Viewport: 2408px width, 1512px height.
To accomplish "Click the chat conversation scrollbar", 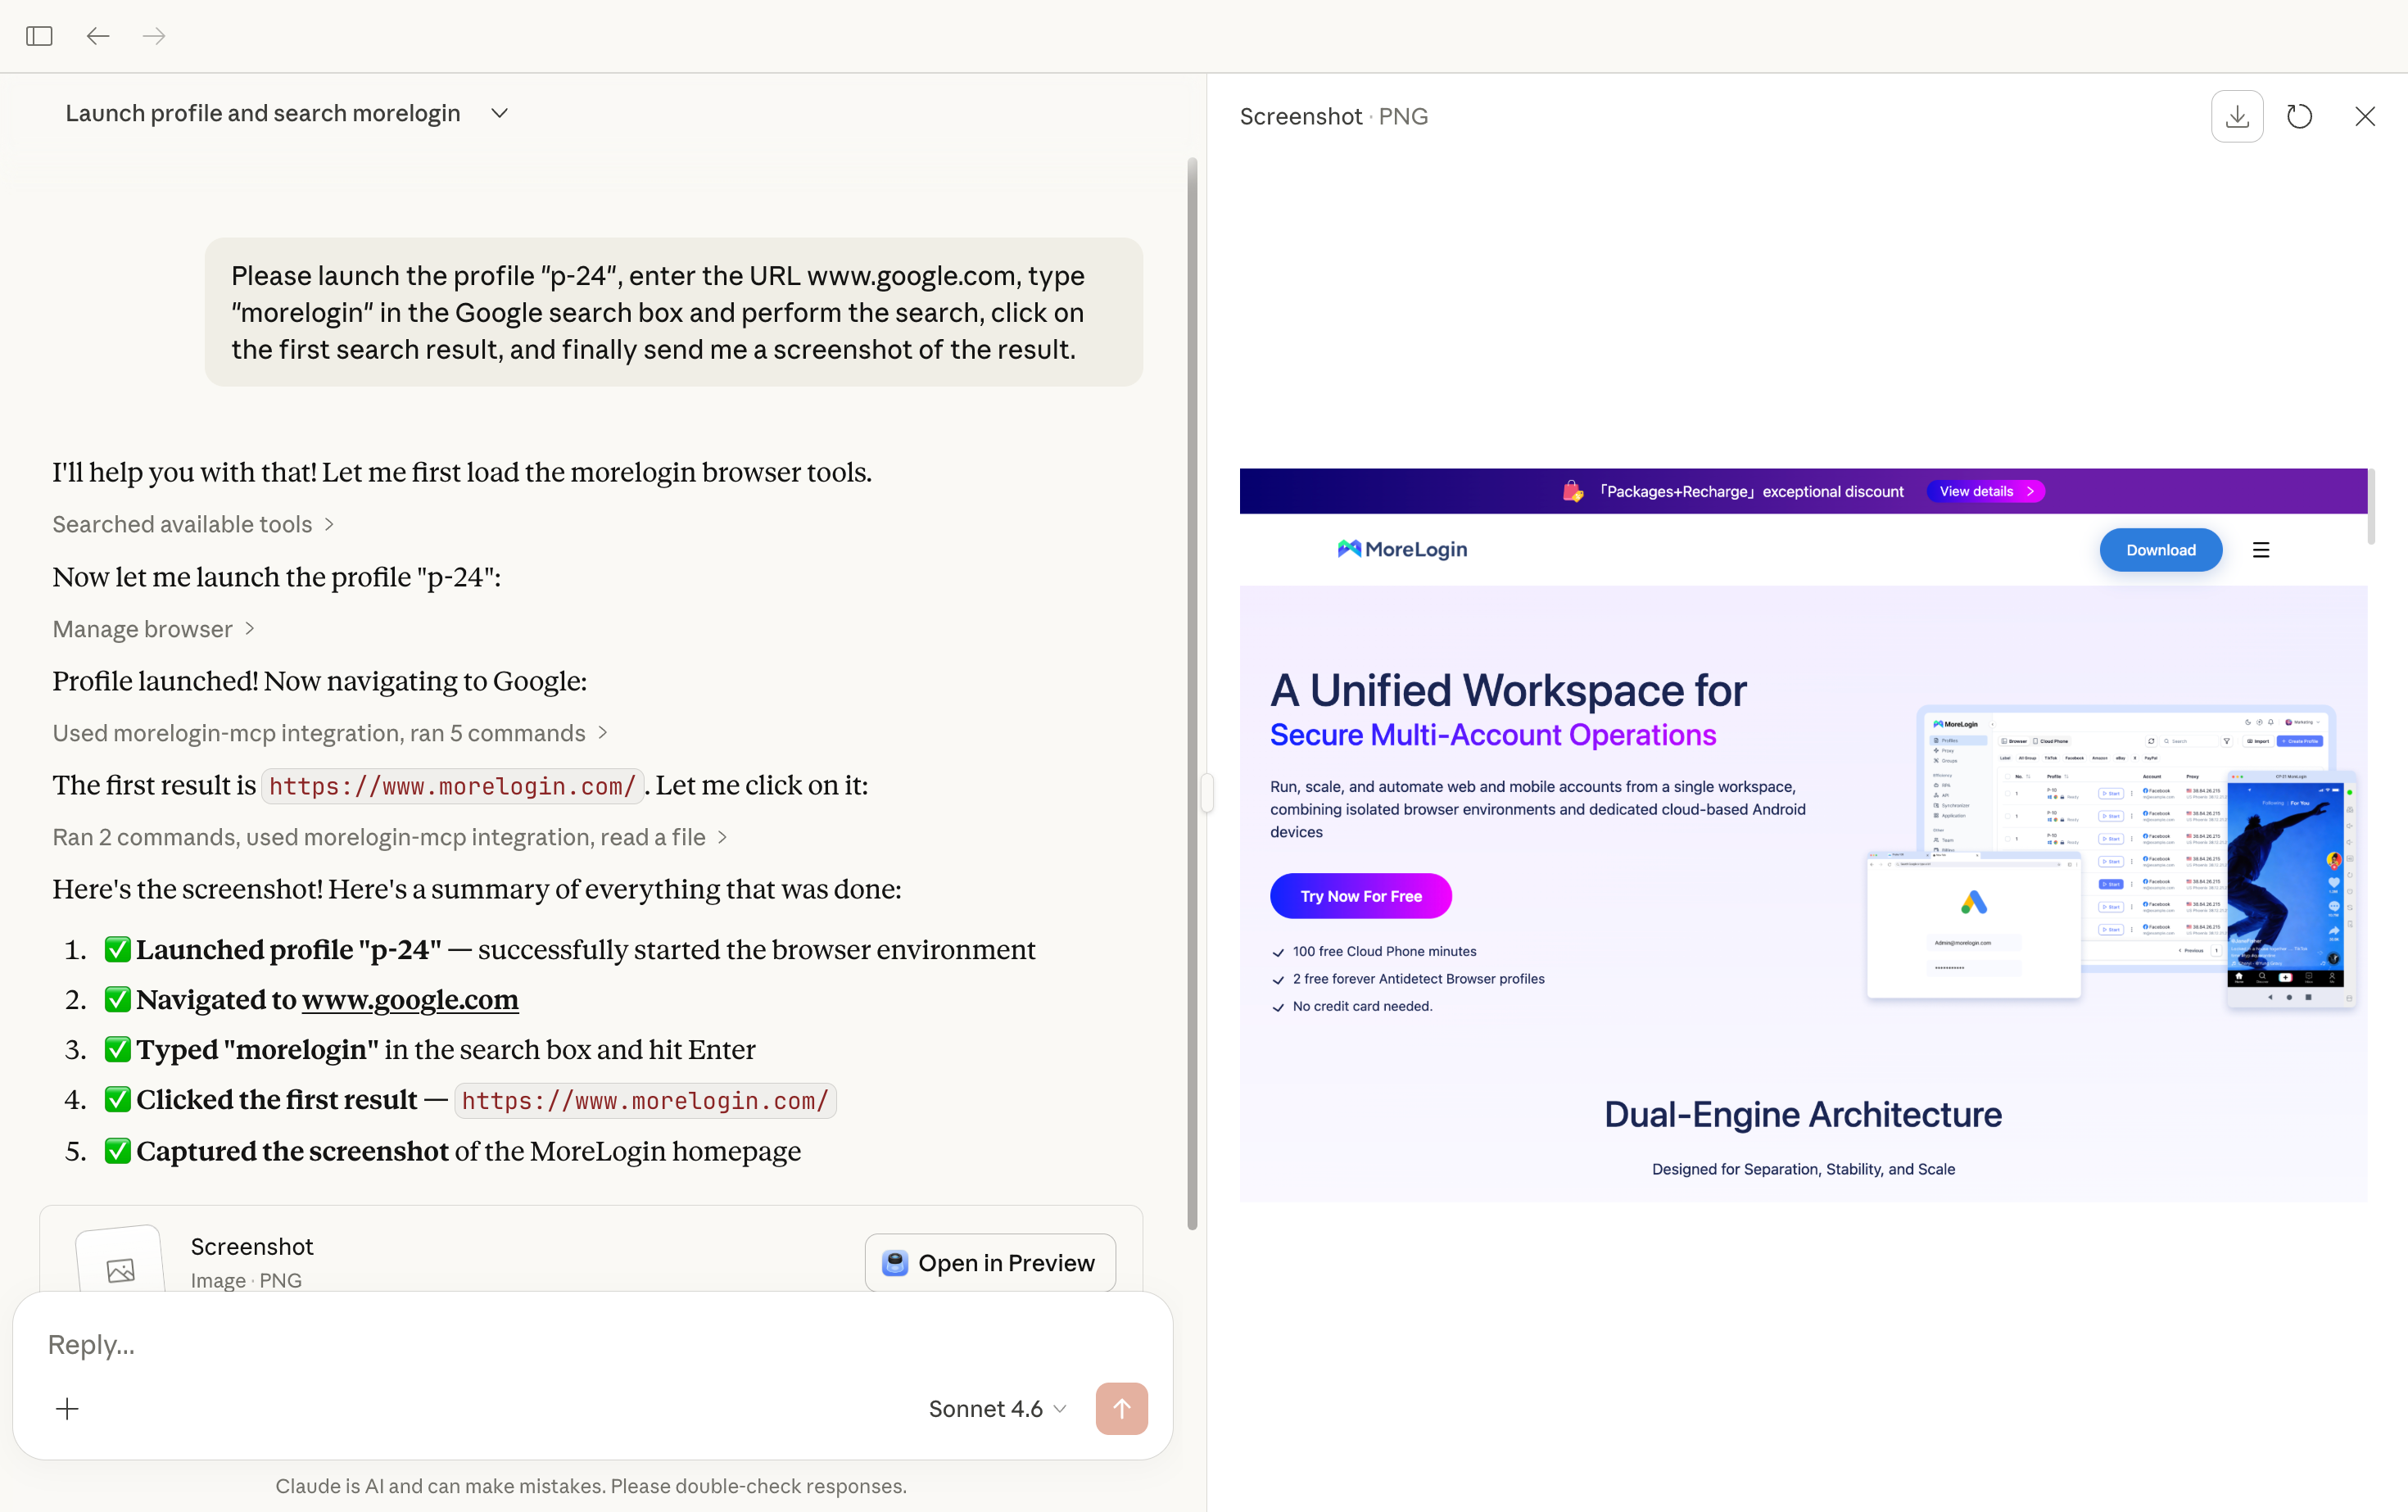I will (1192, 693).
